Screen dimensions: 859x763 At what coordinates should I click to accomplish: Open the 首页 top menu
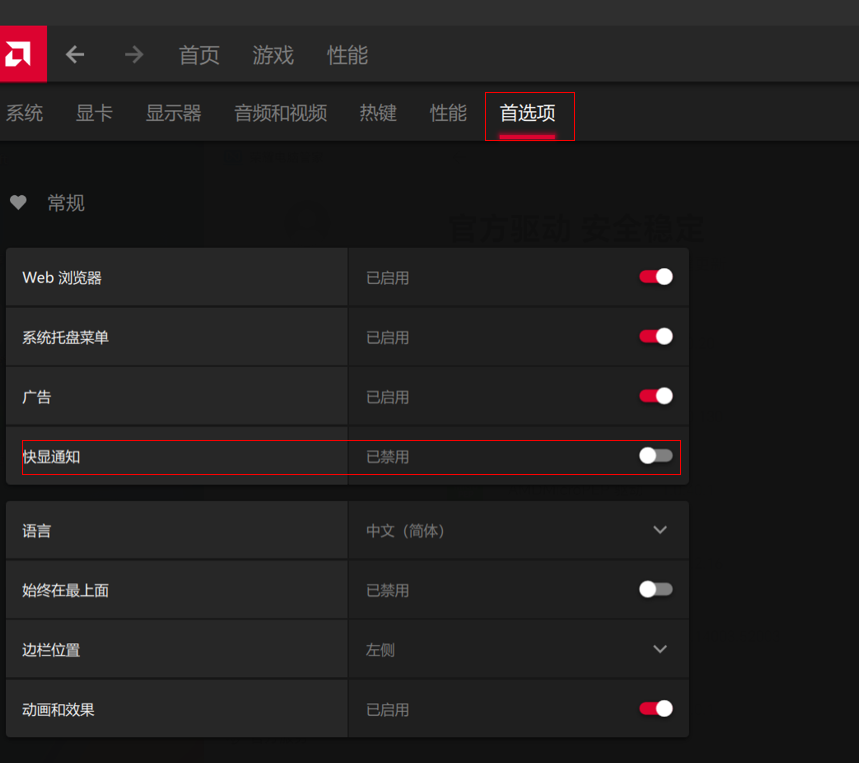coord(199,55)
